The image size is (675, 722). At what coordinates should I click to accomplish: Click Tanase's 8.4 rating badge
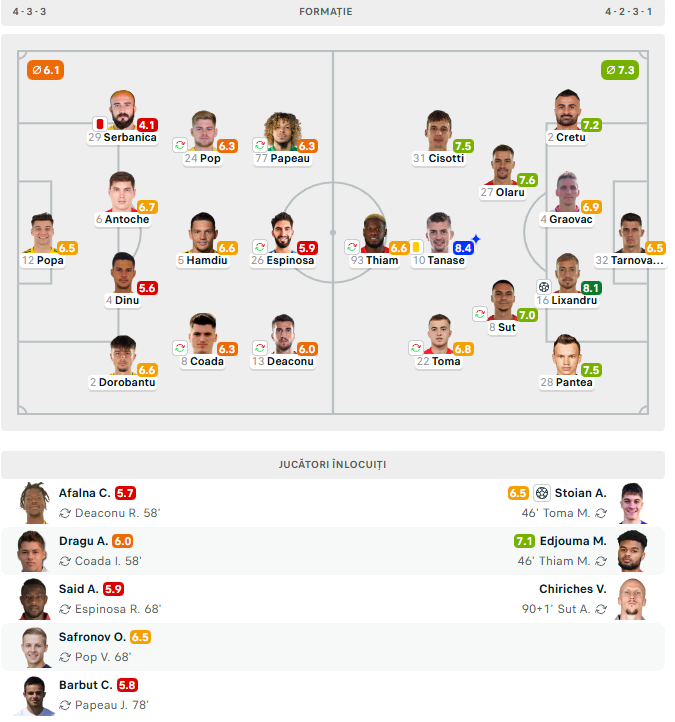tap(463, 248)
